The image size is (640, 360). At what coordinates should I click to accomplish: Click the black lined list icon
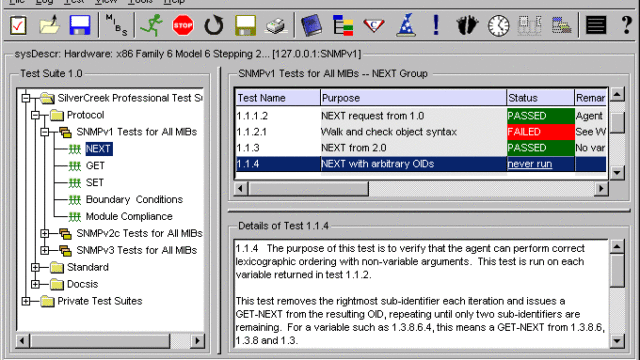coord(596,25)
